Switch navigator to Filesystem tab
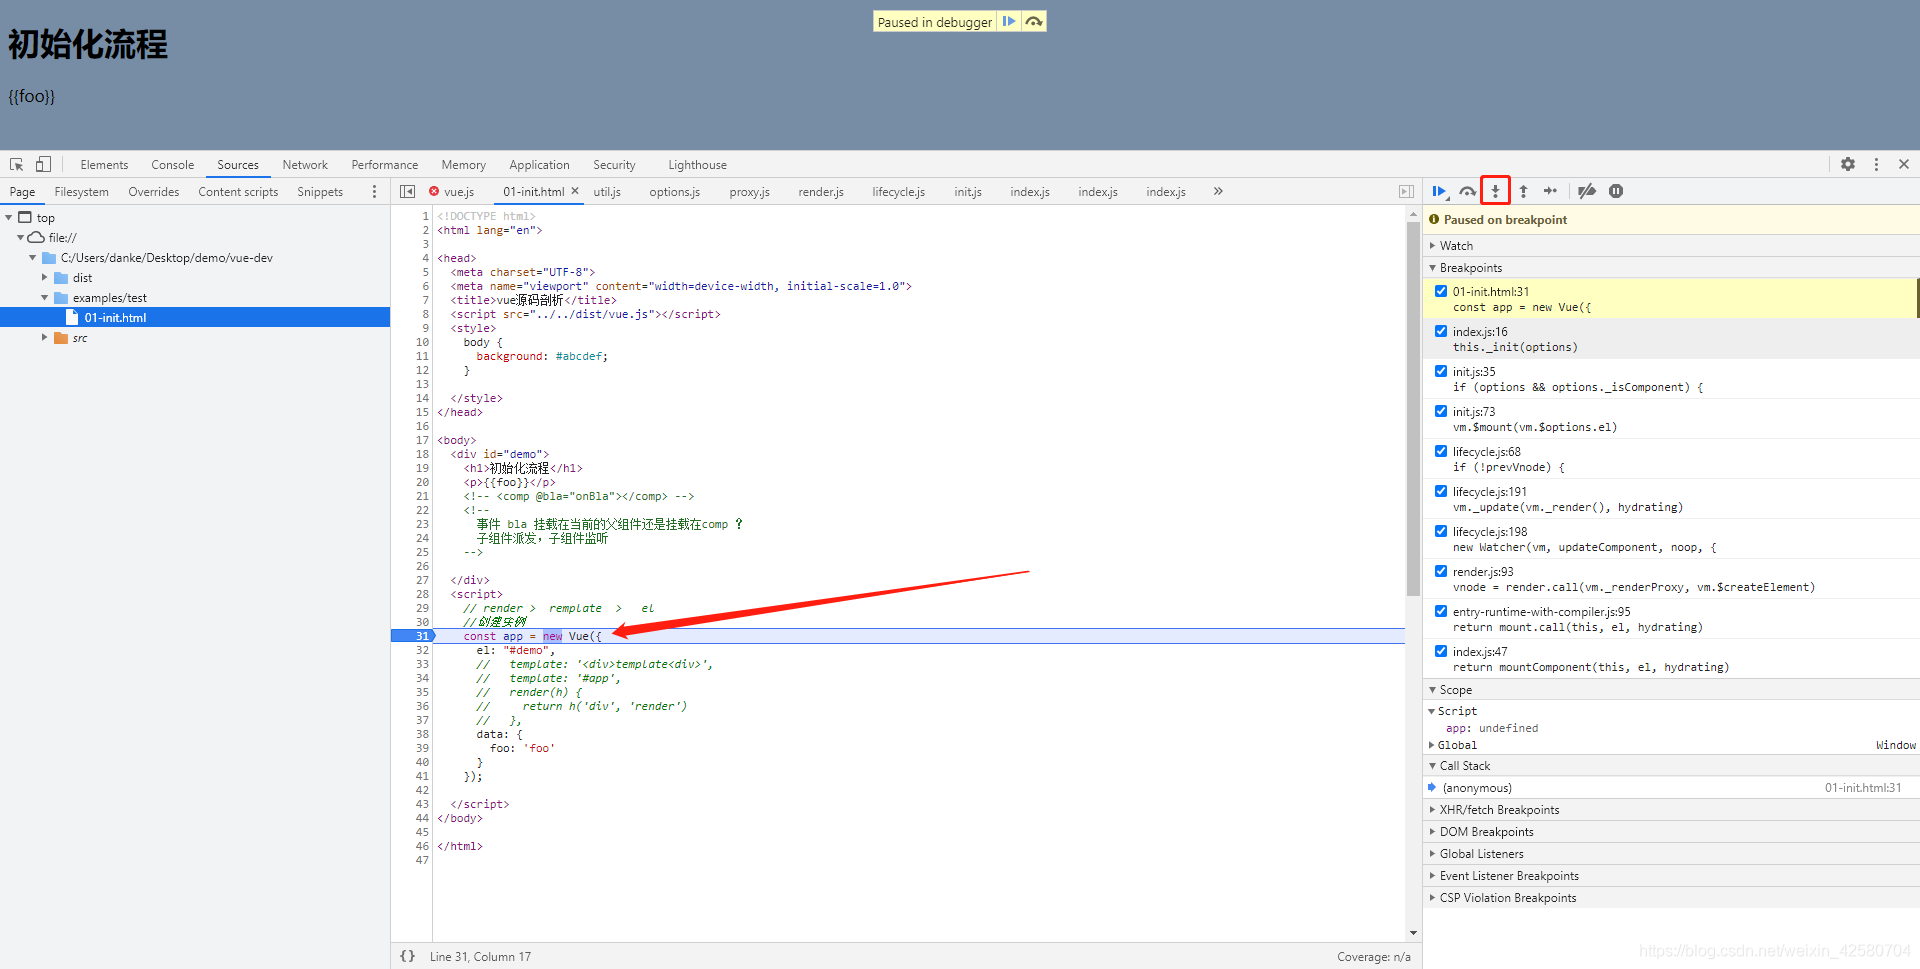 81,192
